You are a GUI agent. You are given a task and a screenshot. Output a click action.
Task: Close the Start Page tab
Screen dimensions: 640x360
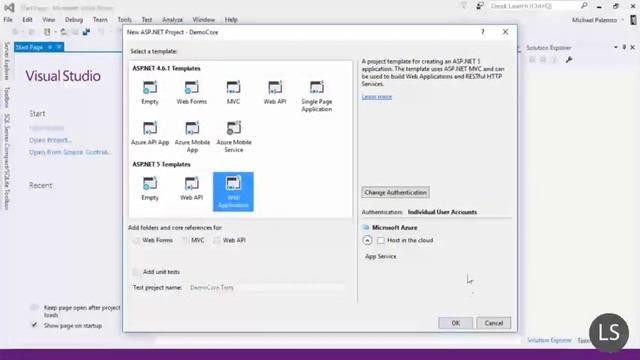(x=59, y=47)
